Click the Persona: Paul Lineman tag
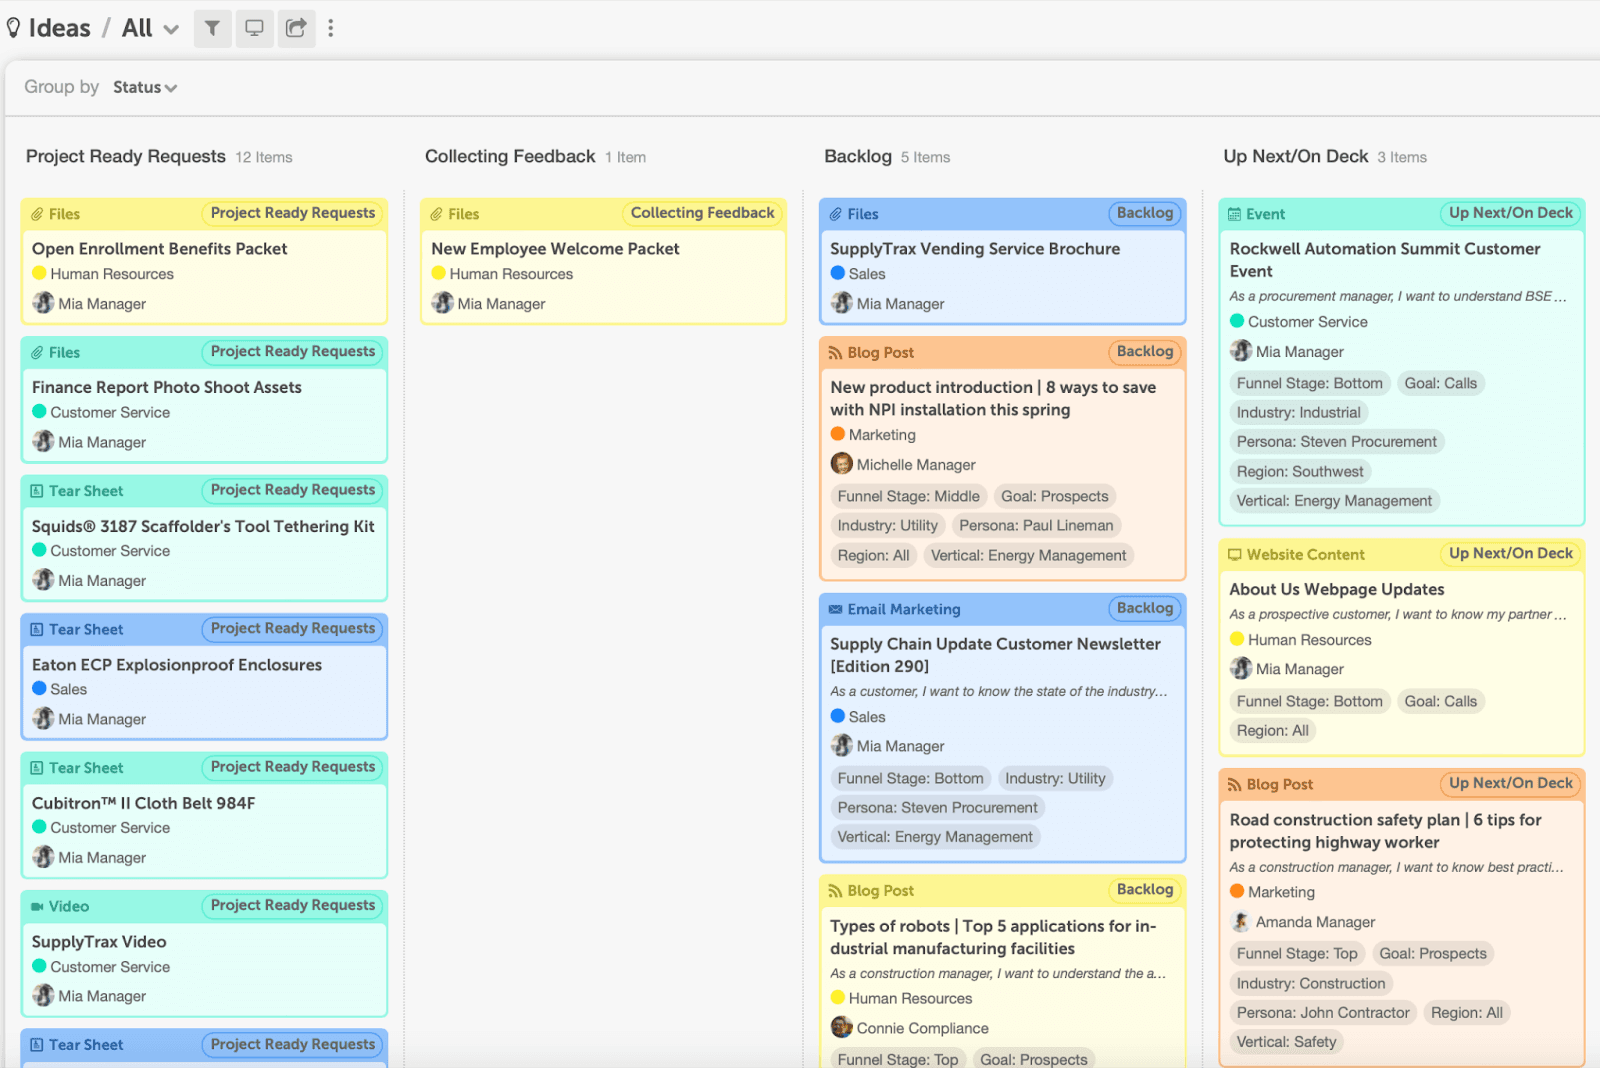Viewport: 1600px width, 1068px height. tap(1035, 526)
